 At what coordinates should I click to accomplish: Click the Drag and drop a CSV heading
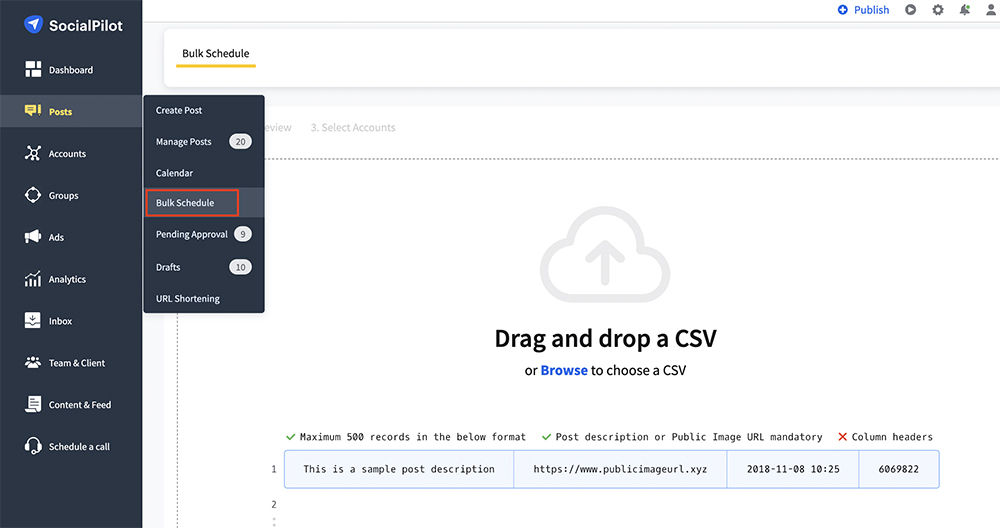[605, 338]
